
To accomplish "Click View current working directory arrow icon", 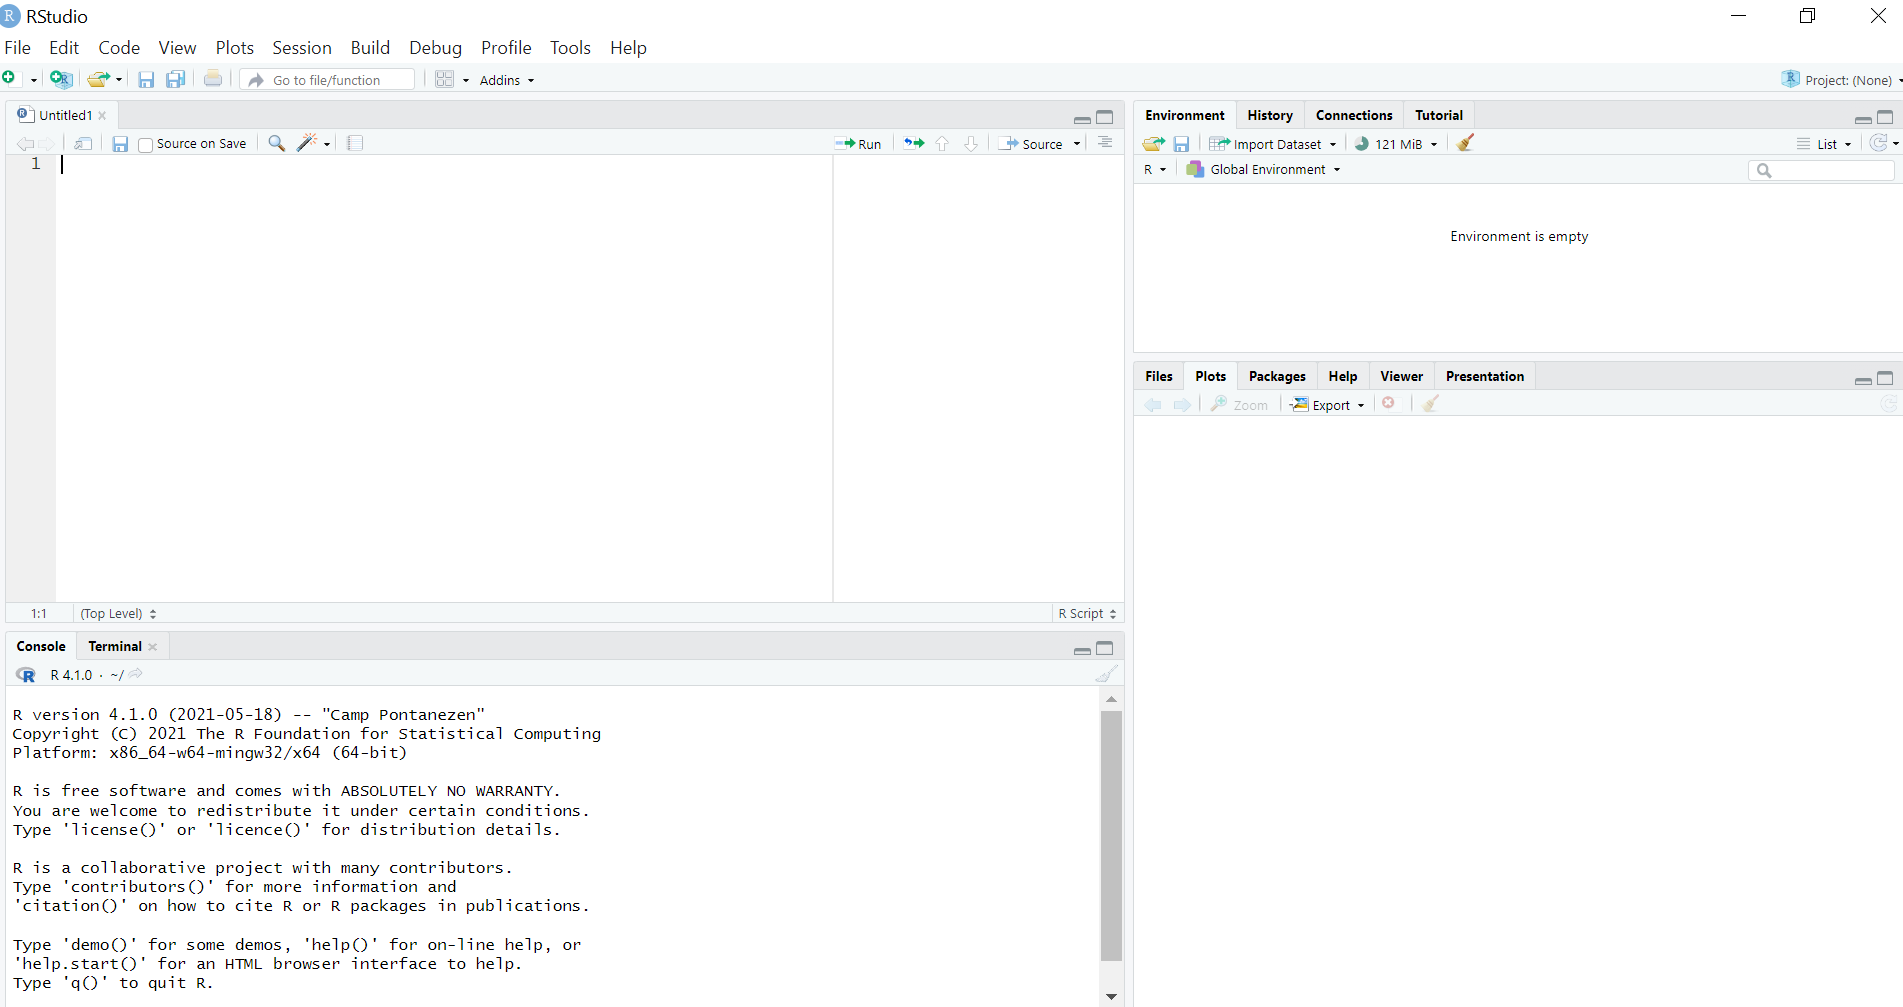I will [136, 674].
